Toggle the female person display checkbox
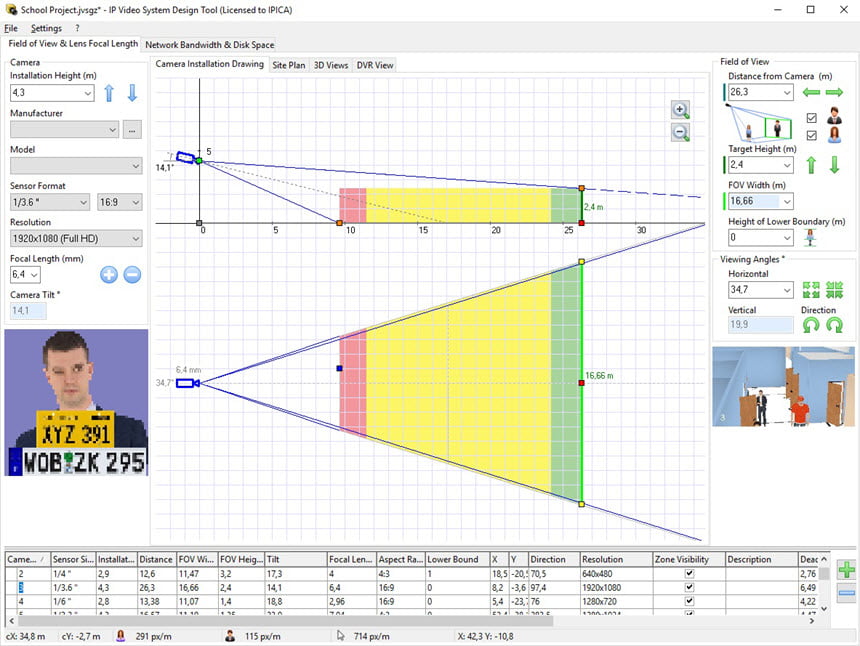The image size is (860, 646). pos(812,135)
